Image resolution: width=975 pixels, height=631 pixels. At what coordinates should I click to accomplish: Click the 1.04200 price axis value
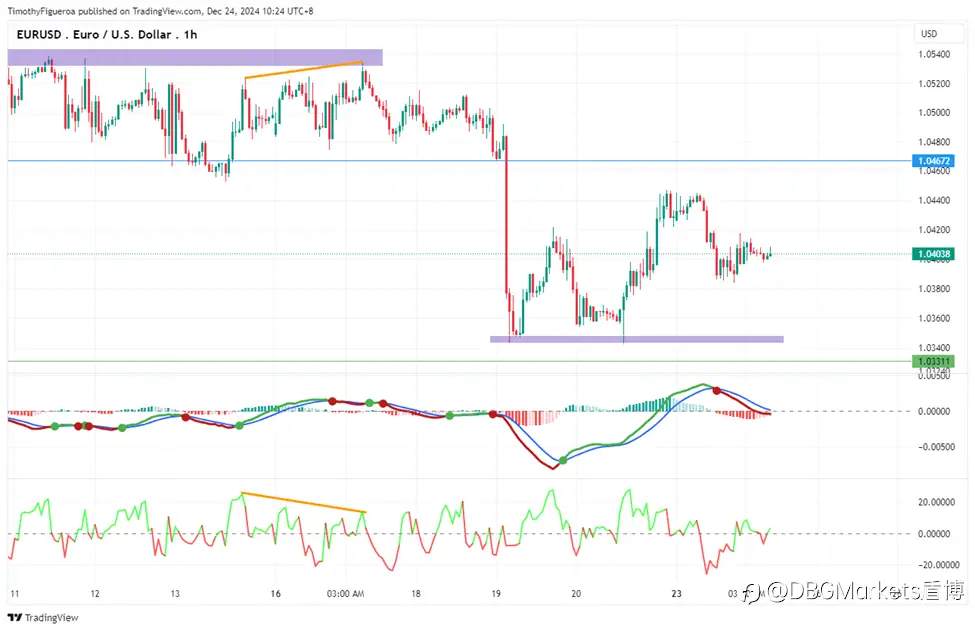[934, 230]
